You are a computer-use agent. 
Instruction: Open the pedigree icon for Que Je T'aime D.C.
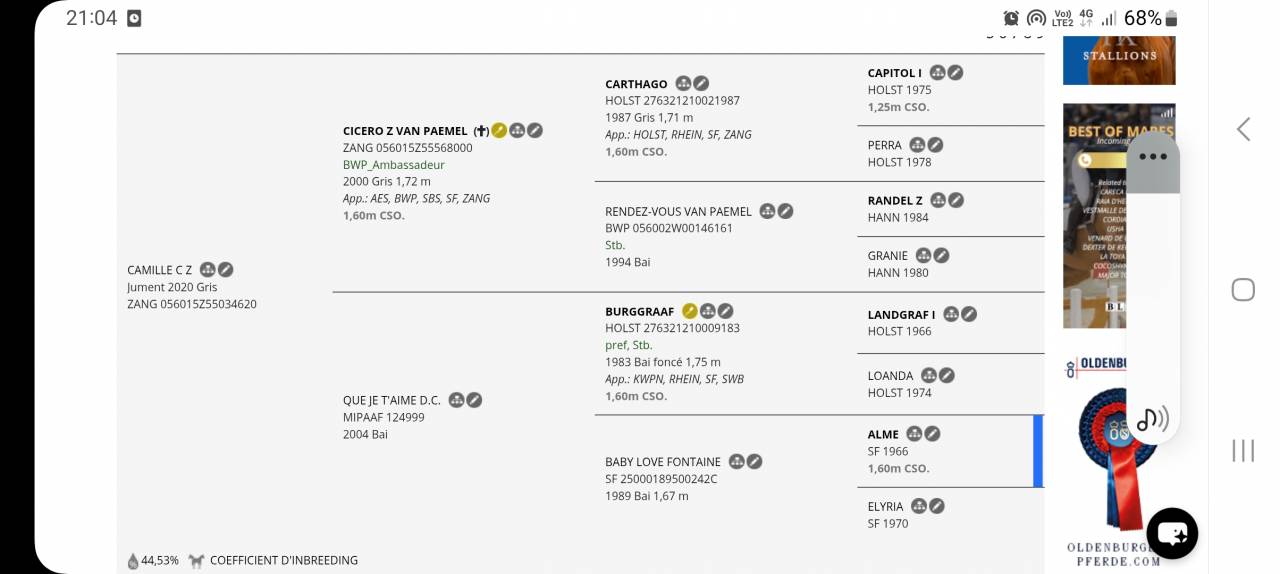456,400
